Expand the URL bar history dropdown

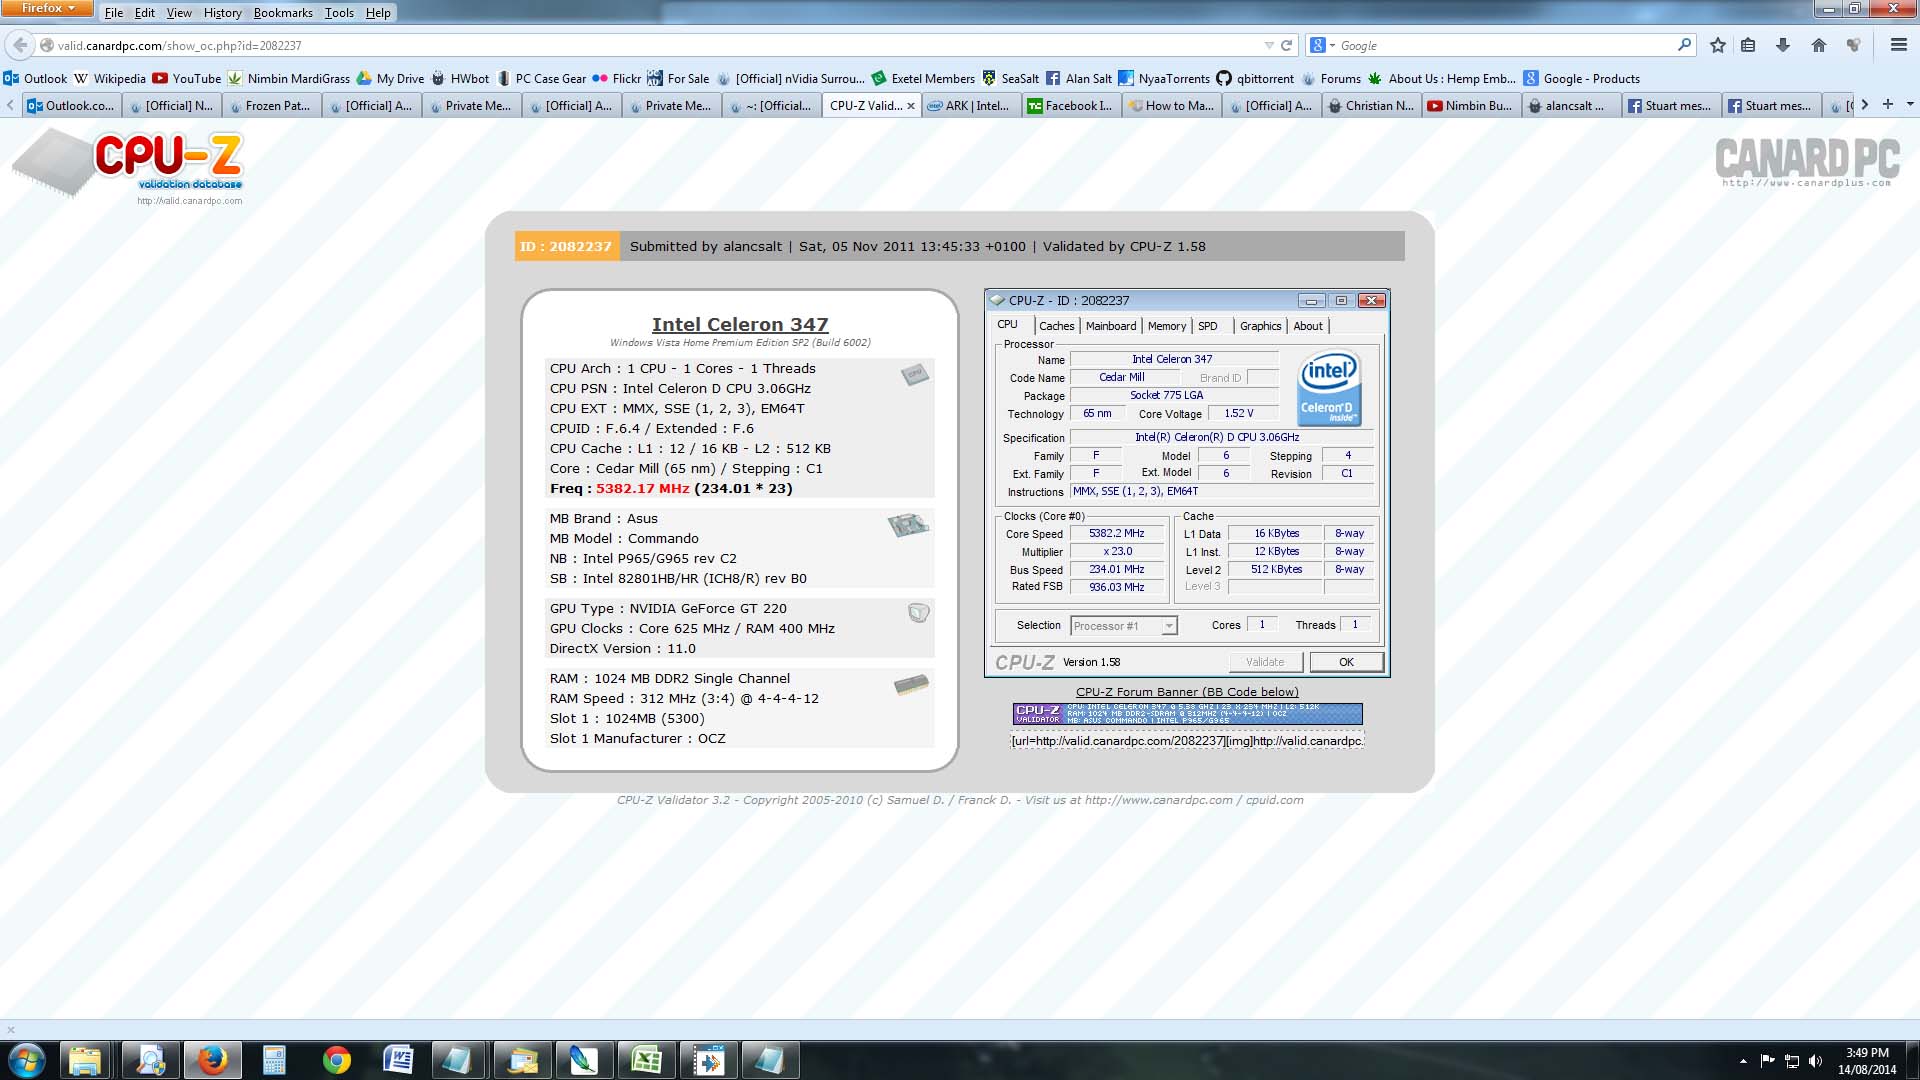click(x=1269, y=45)
